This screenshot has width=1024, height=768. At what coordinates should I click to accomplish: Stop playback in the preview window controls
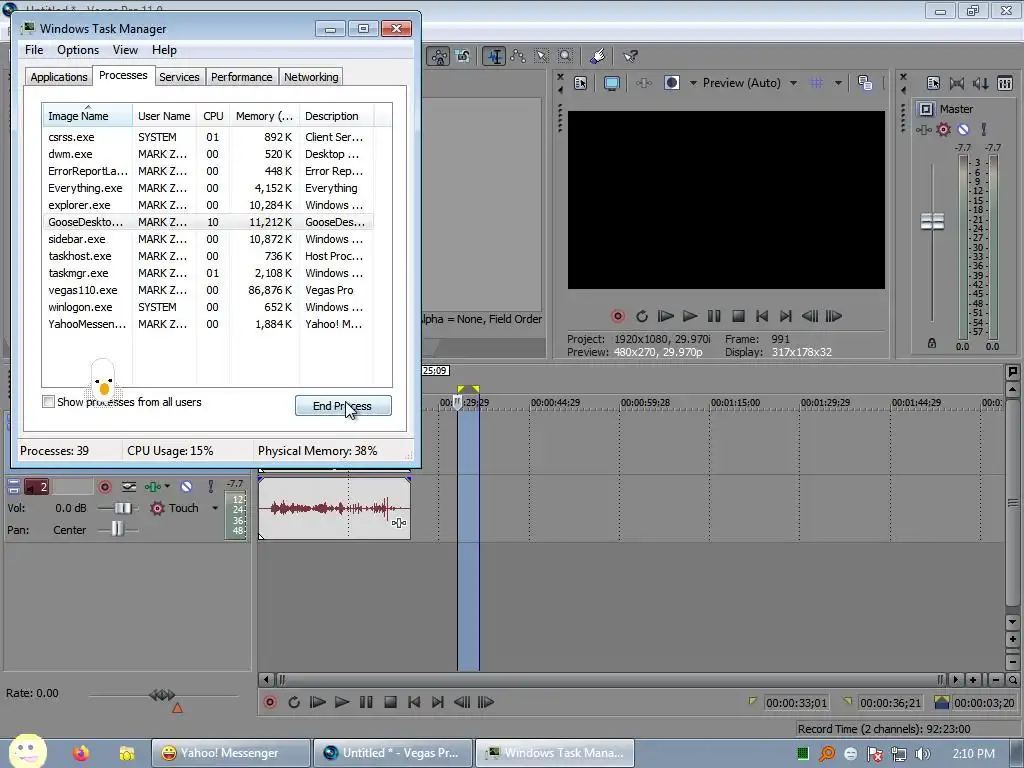click(738, 316)
